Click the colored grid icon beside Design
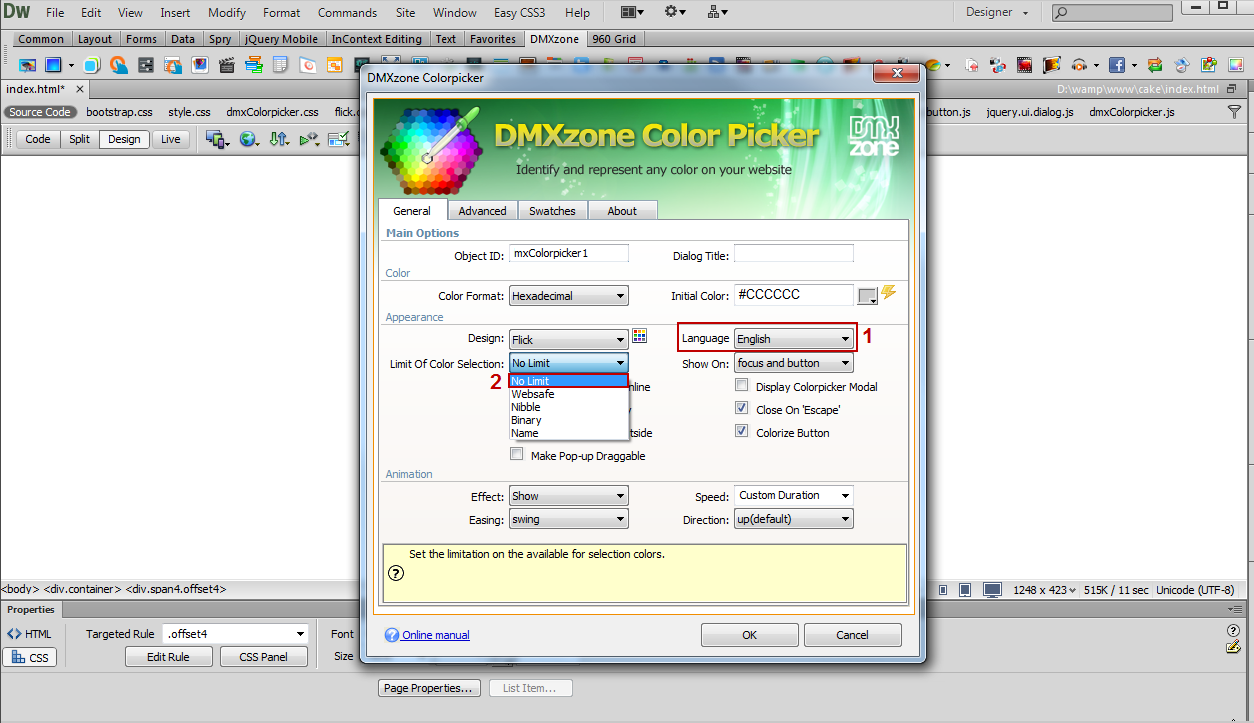This screenshot has width=1254, height=723. (x=640, y=336)
